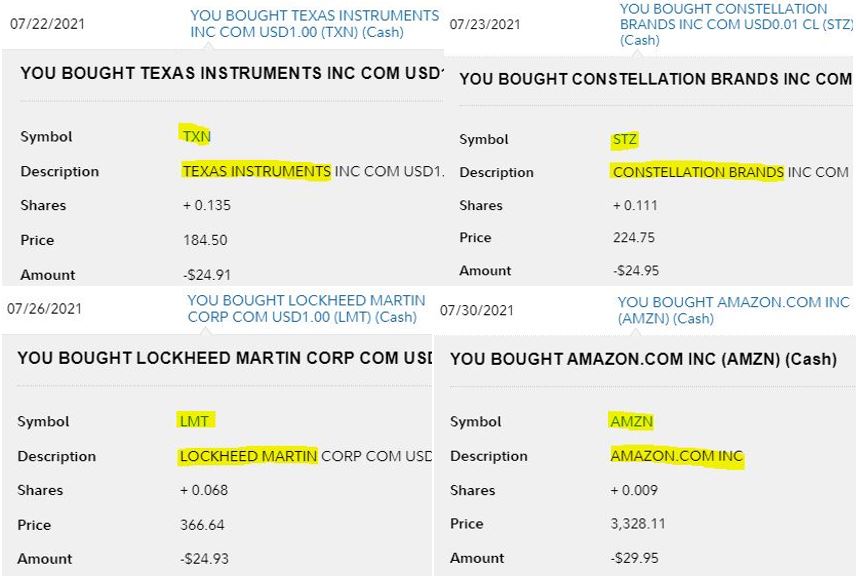Click the Texas Instruments description text
The width and height of the screenshot is (856, 578).
[x=313, y=171]
